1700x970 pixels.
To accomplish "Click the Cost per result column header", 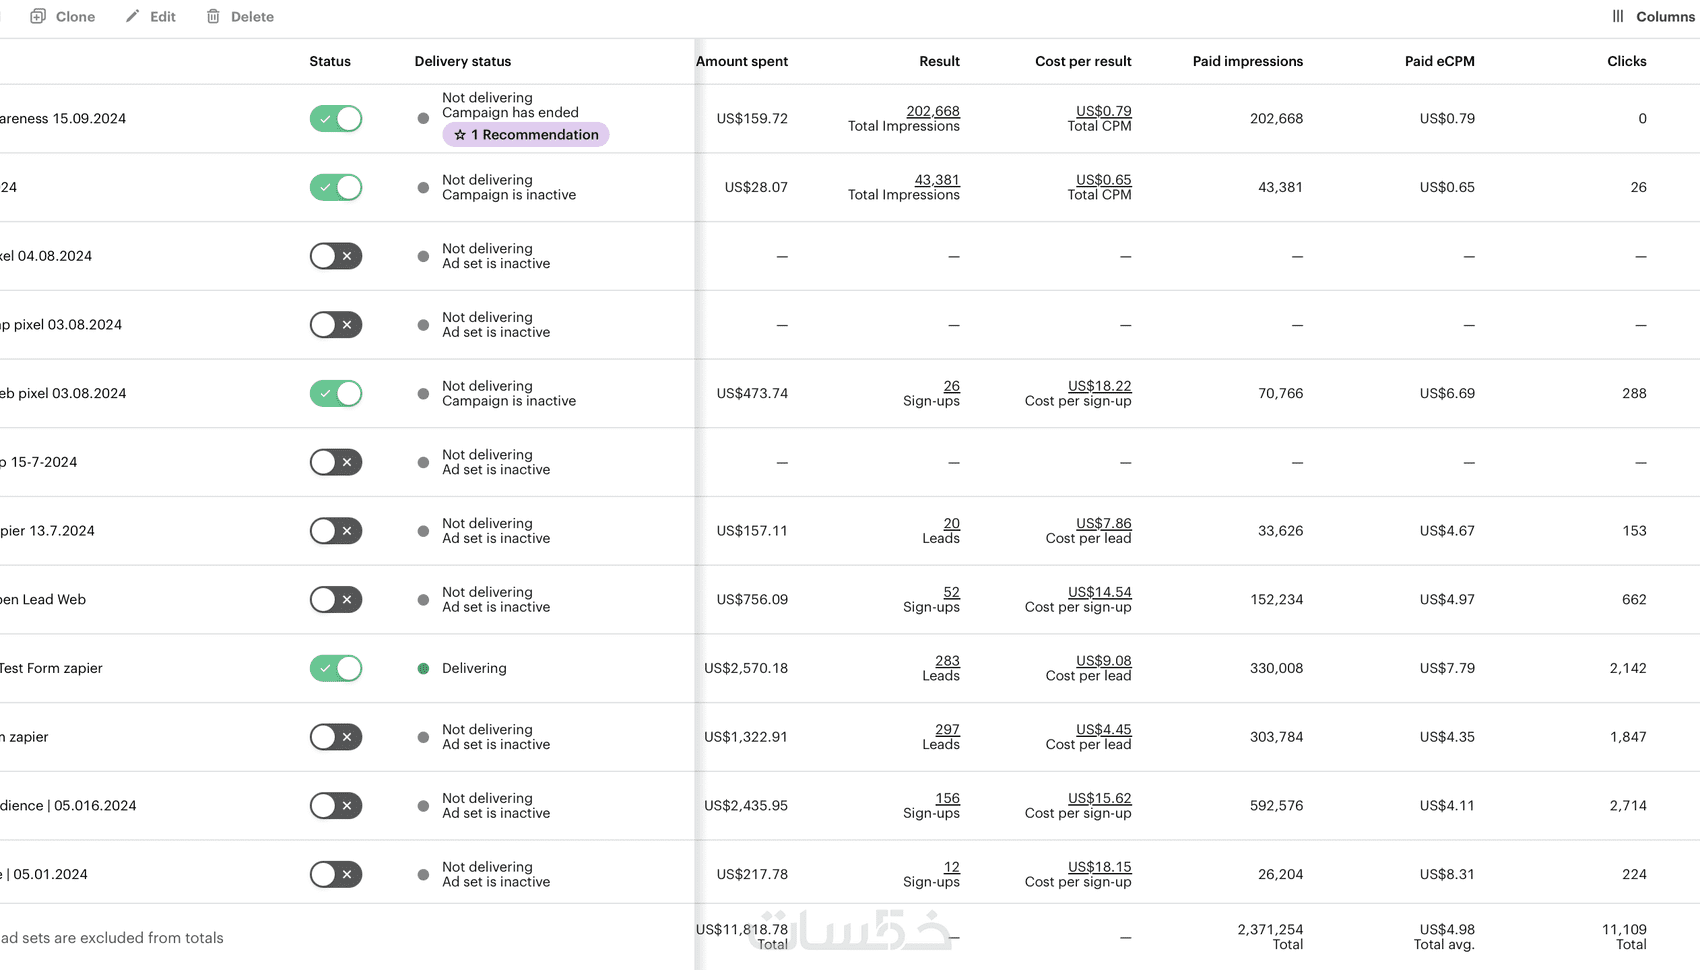I will [1083, 61].
